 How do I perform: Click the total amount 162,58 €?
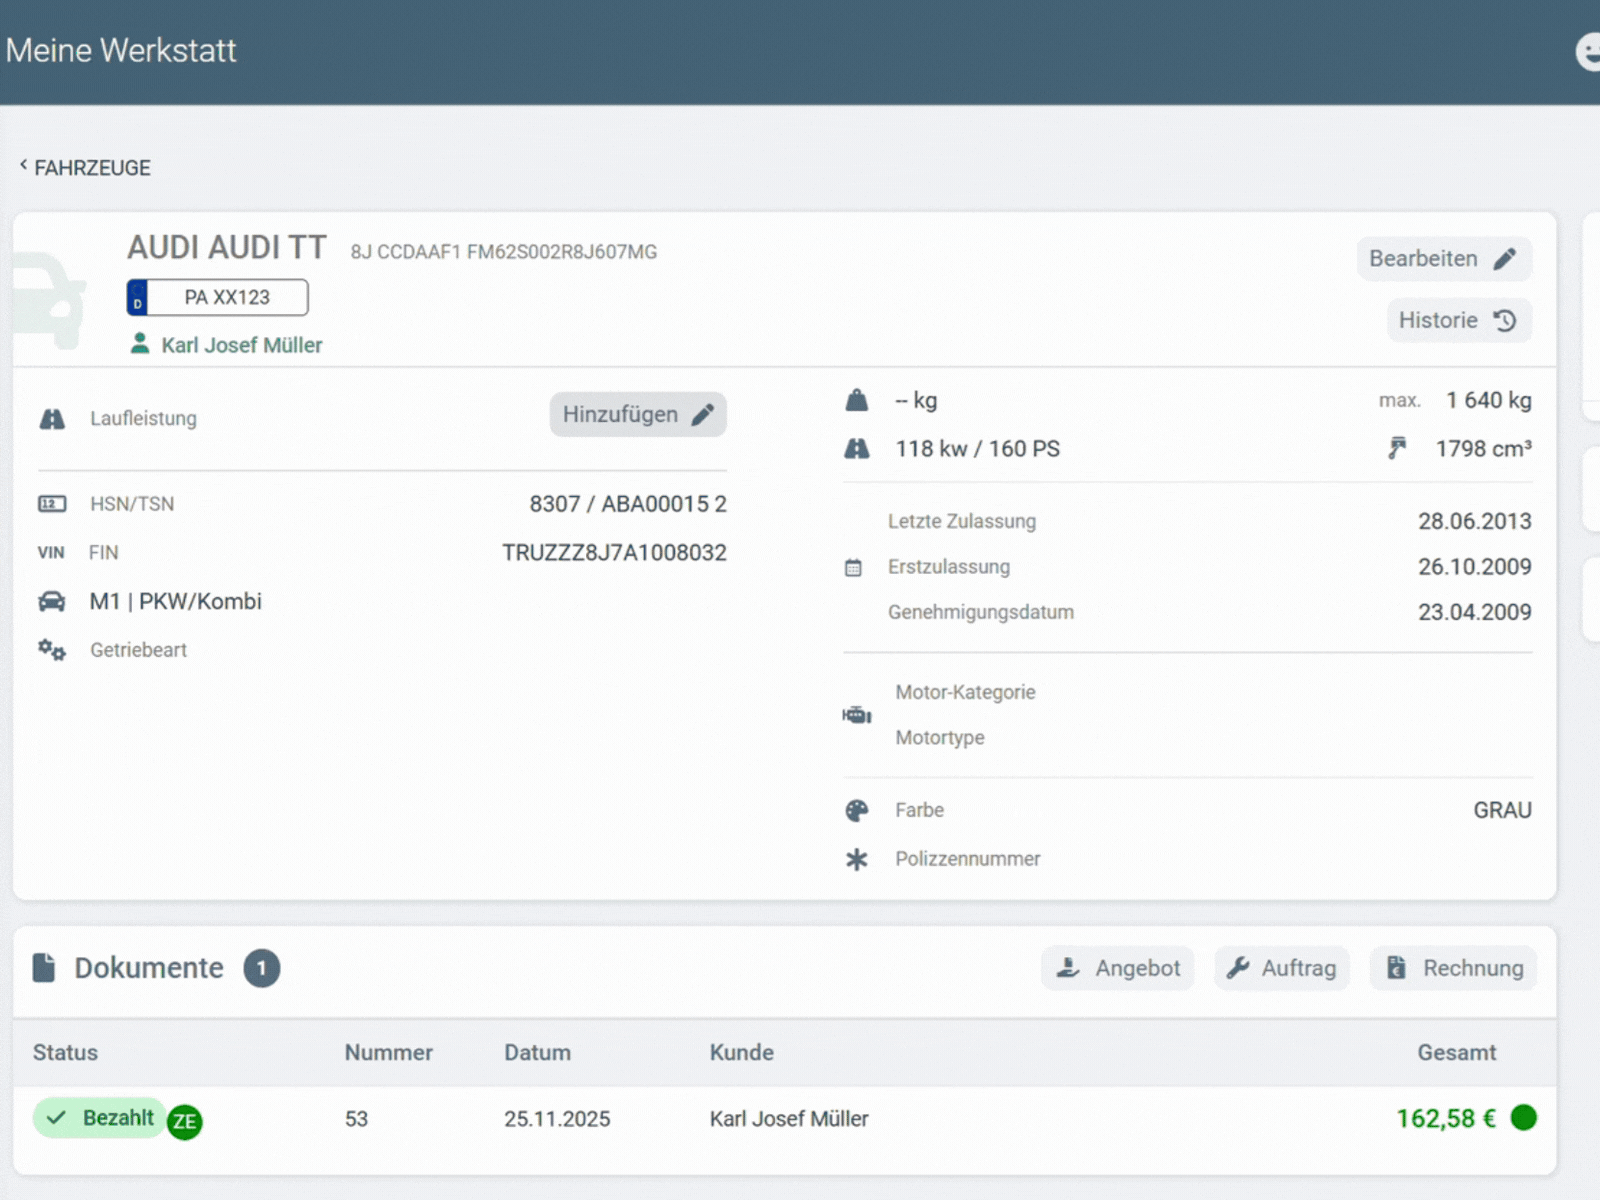tap(1446, 1118)
